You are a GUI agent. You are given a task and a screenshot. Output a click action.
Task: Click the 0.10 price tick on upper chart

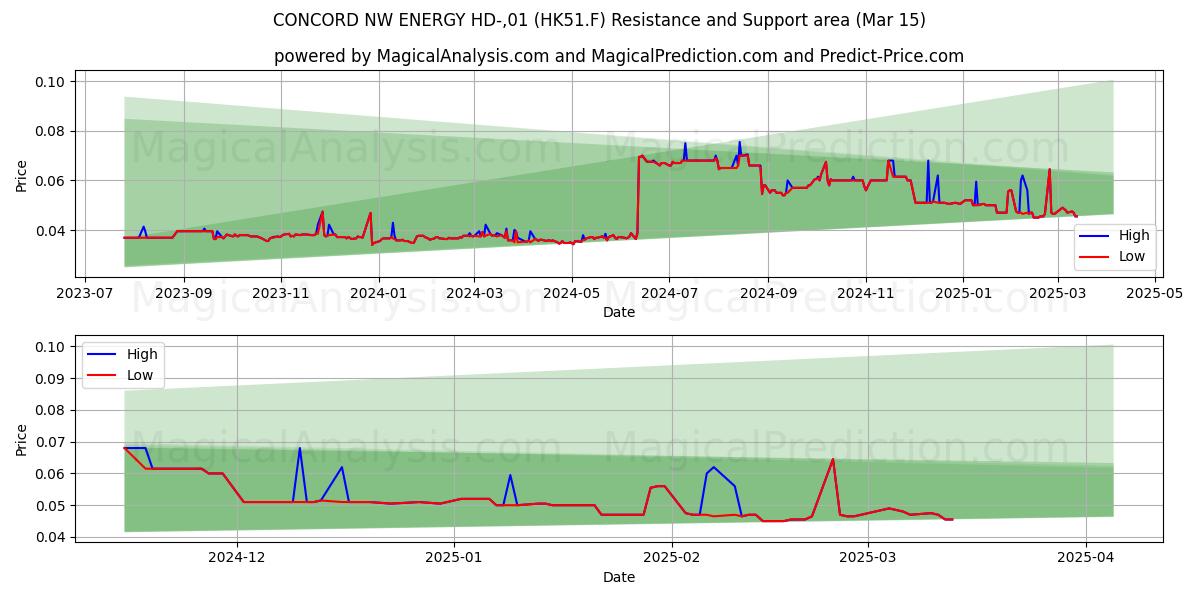point(51,82)
